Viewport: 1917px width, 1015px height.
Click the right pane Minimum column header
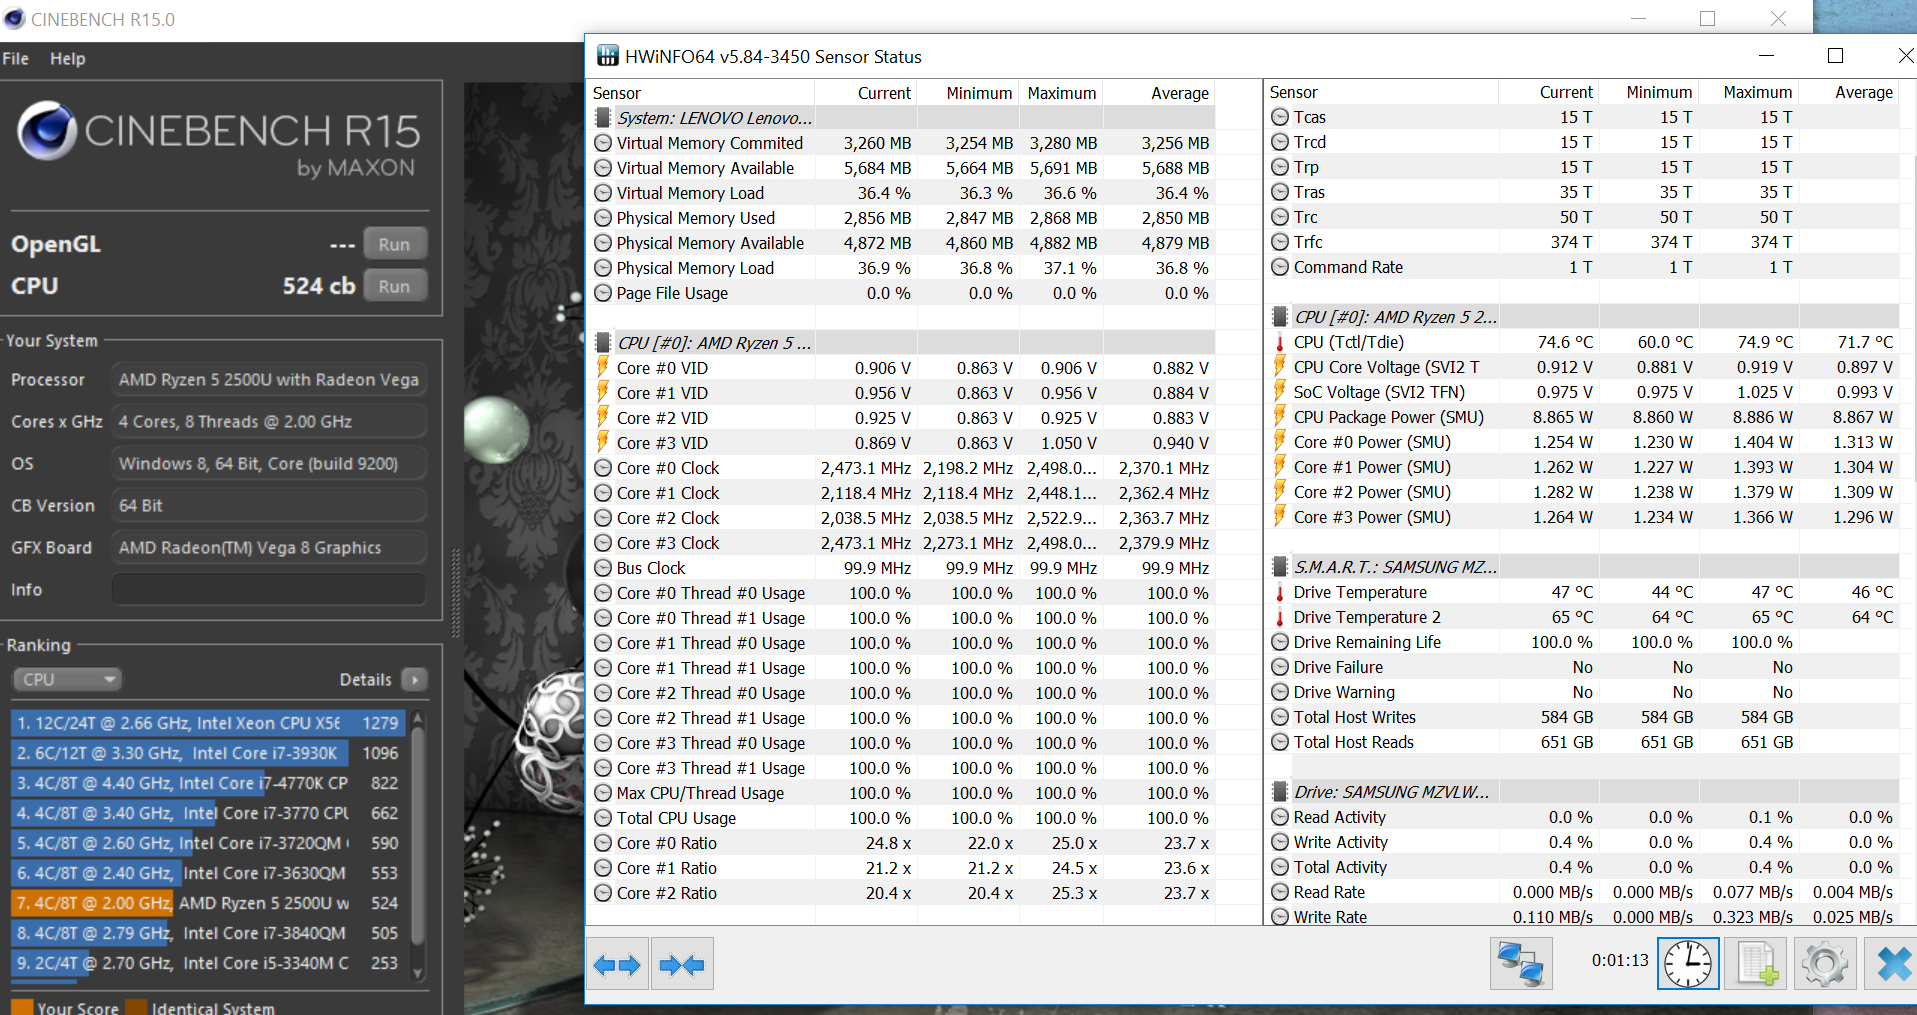(x=1649, y=92)
